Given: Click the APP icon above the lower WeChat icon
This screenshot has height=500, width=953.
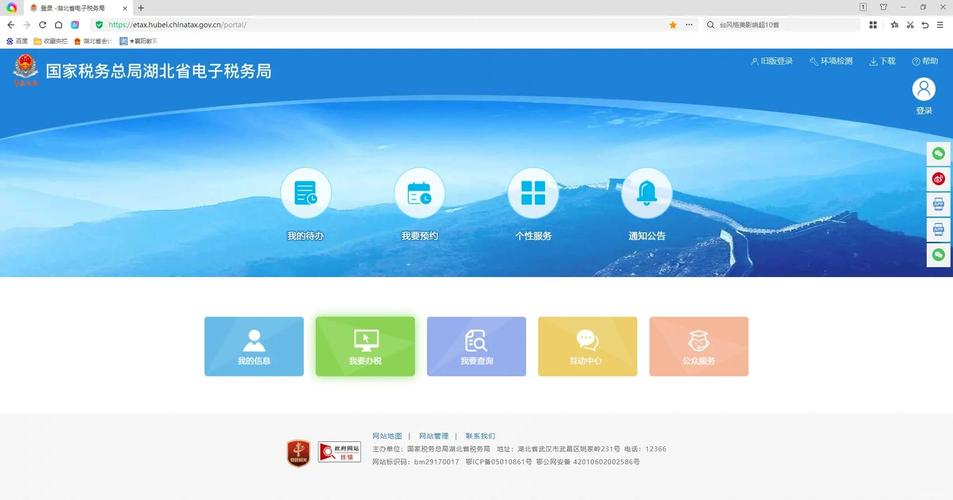Looking at the screenshot, I should 938,230.
